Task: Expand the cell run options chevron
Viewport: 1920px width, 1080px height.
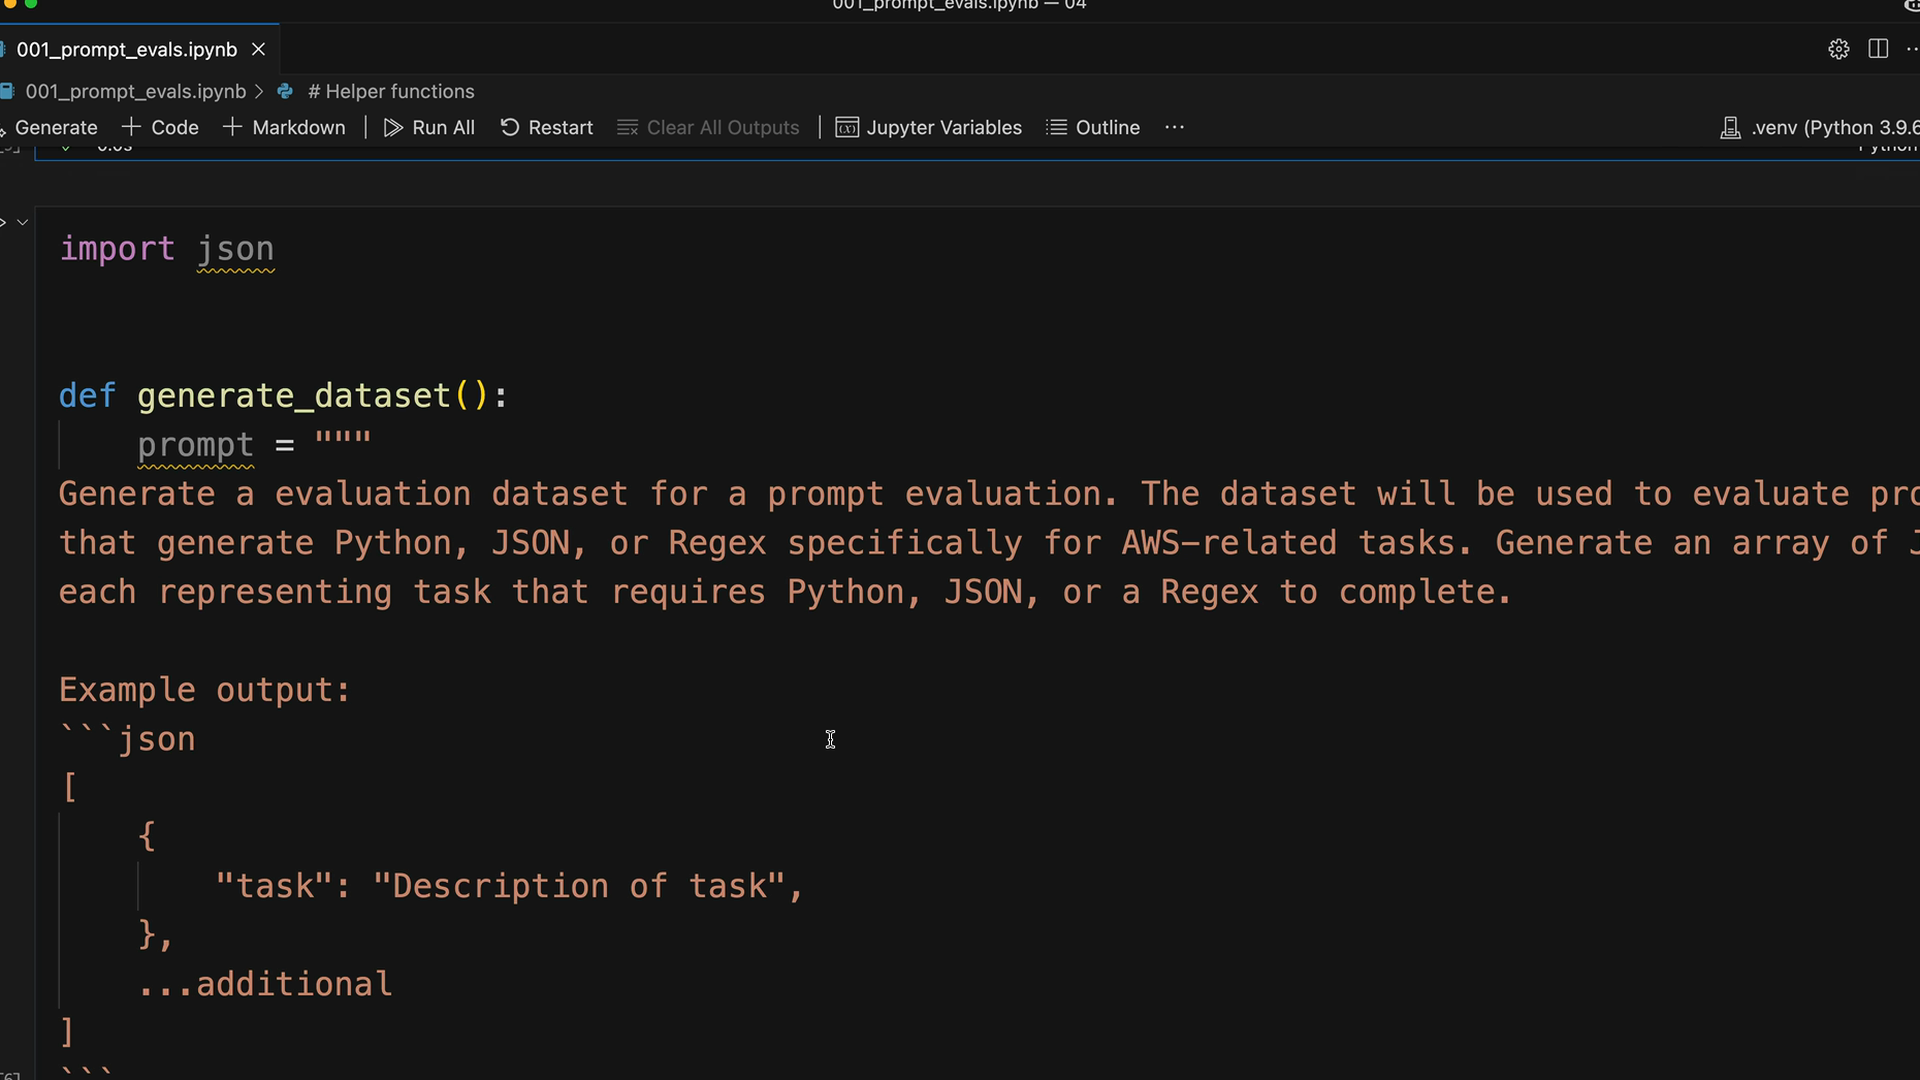Action: click(x=22, y=222)
